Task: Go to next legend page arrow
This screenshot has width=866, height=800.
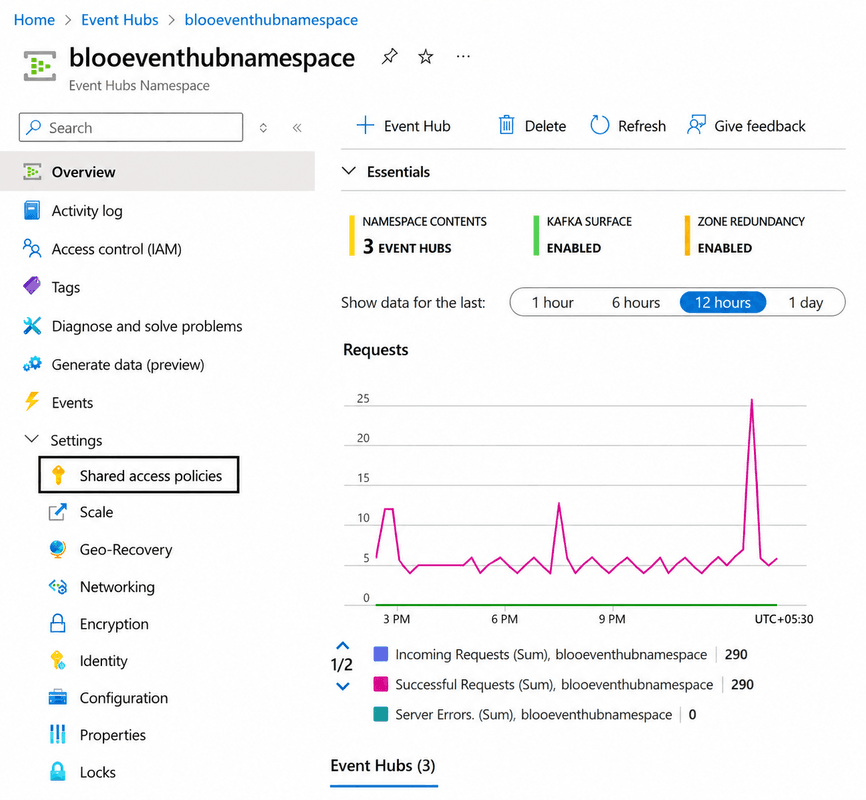Action: coord(342,686)
